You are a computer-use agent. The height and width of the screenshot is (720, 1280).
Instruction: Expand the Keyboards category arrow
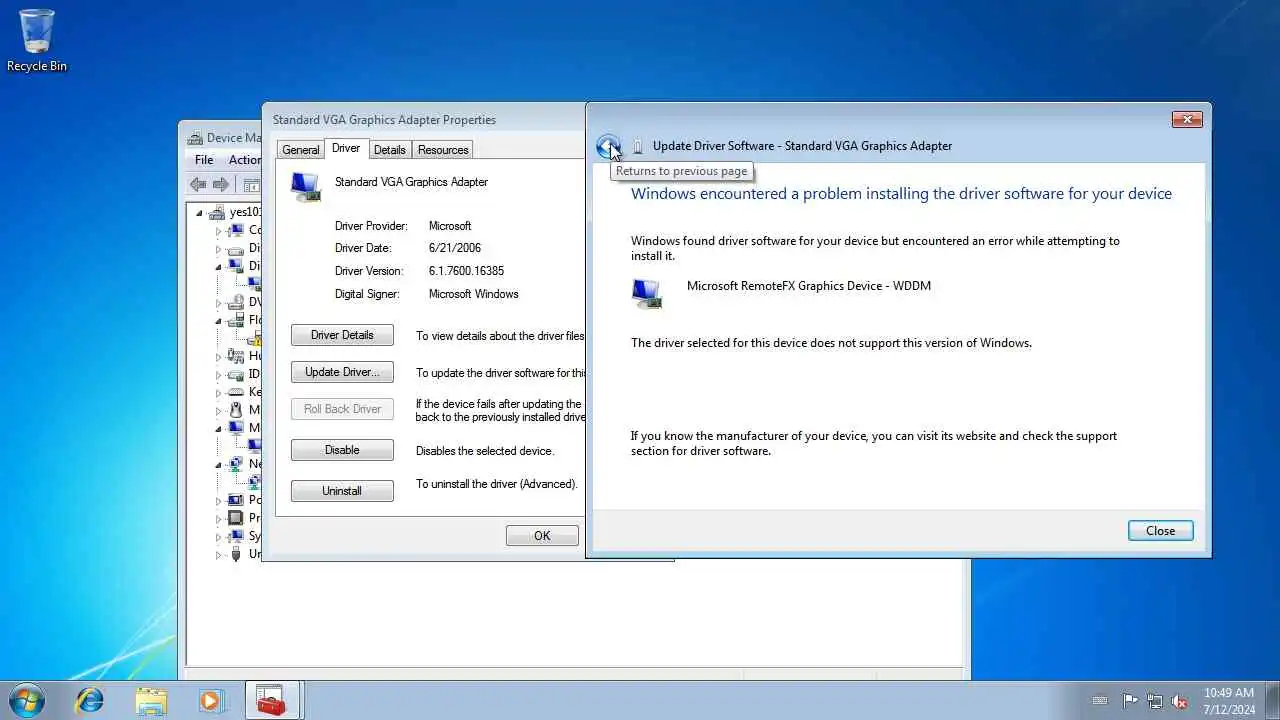[218, 393]
